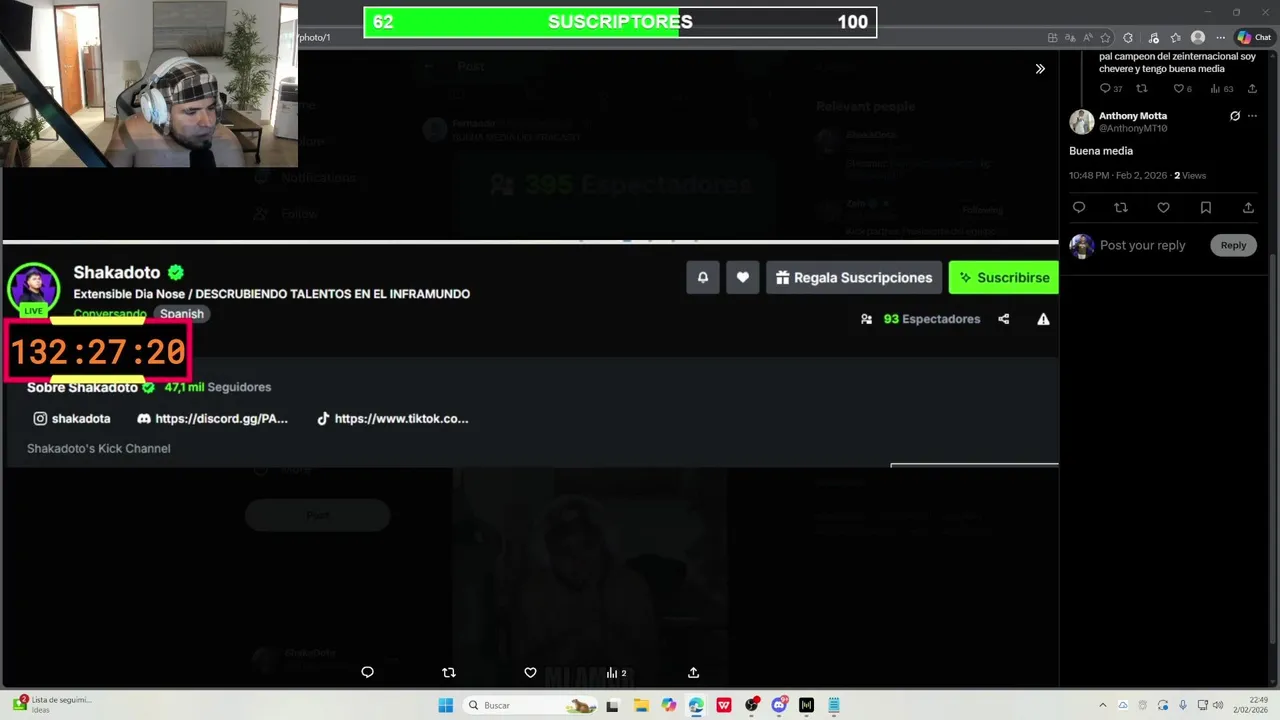
Task: Add page to favorites star icon
Action: pos(1104,37)
